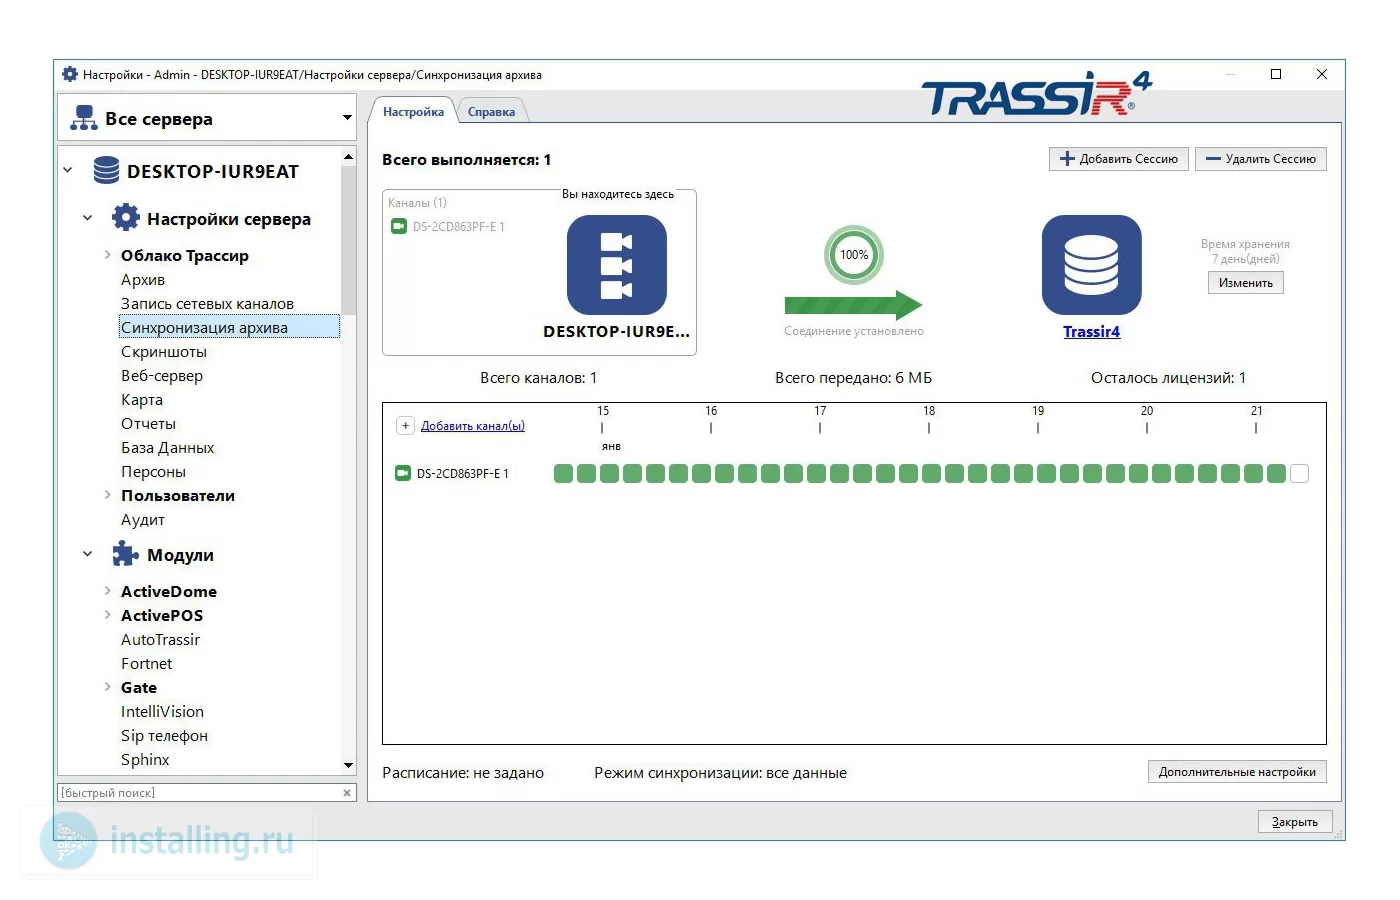Open the Trassir4 link
Viewport: 1400px width, 900px height.
pos(1091,332)
